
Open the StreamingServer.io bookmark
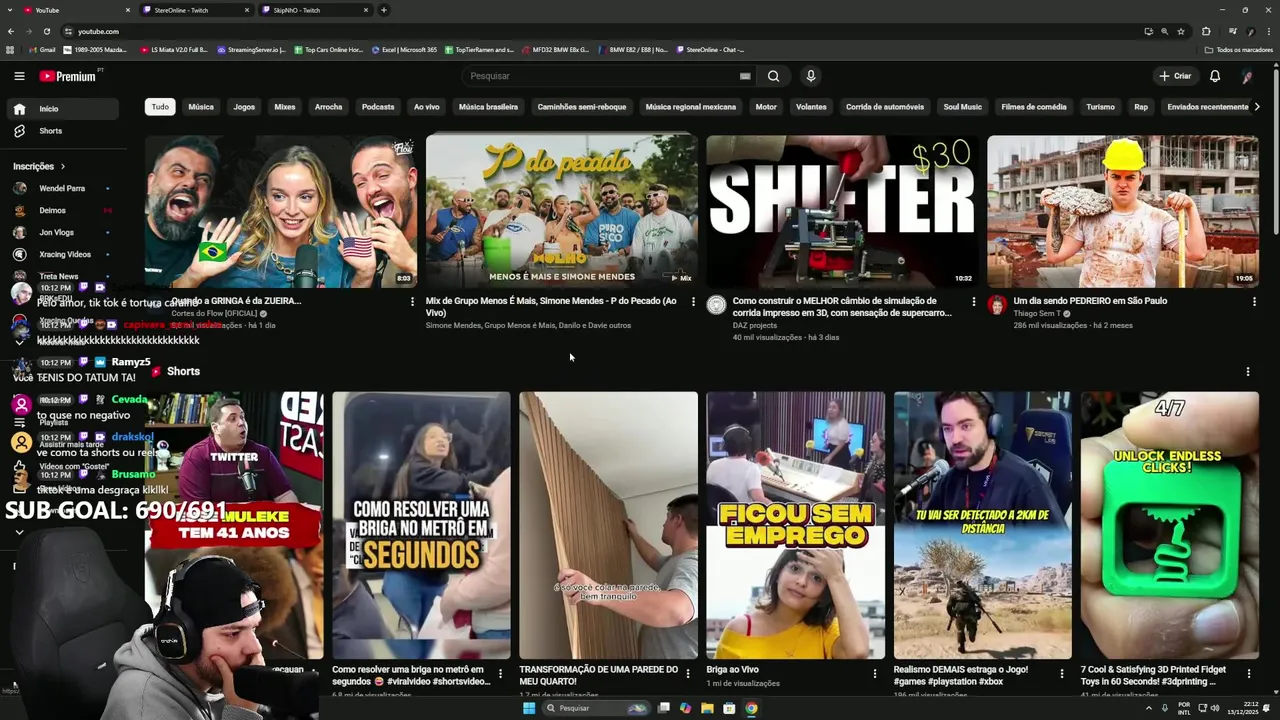click(x=251, y=50)
